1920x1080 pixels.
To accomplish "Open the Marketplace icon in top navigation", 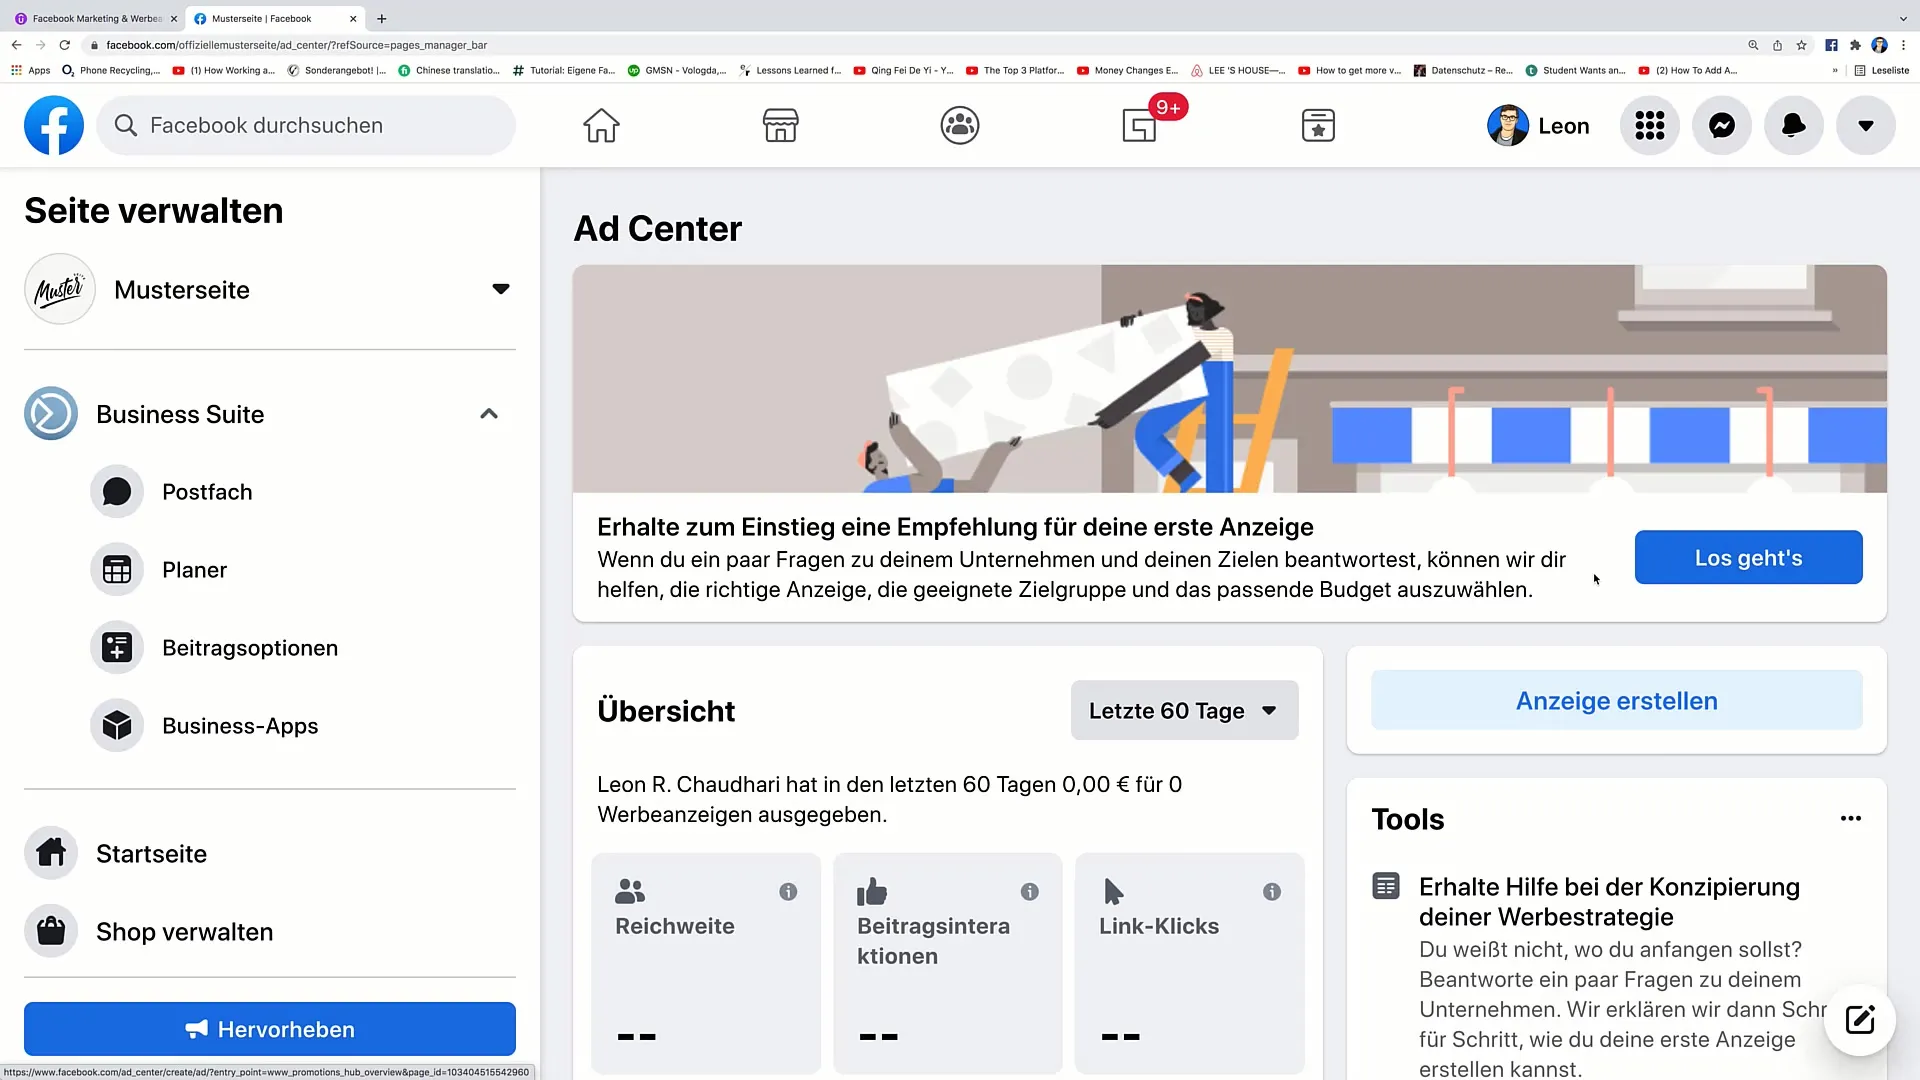I will (780, 125).
